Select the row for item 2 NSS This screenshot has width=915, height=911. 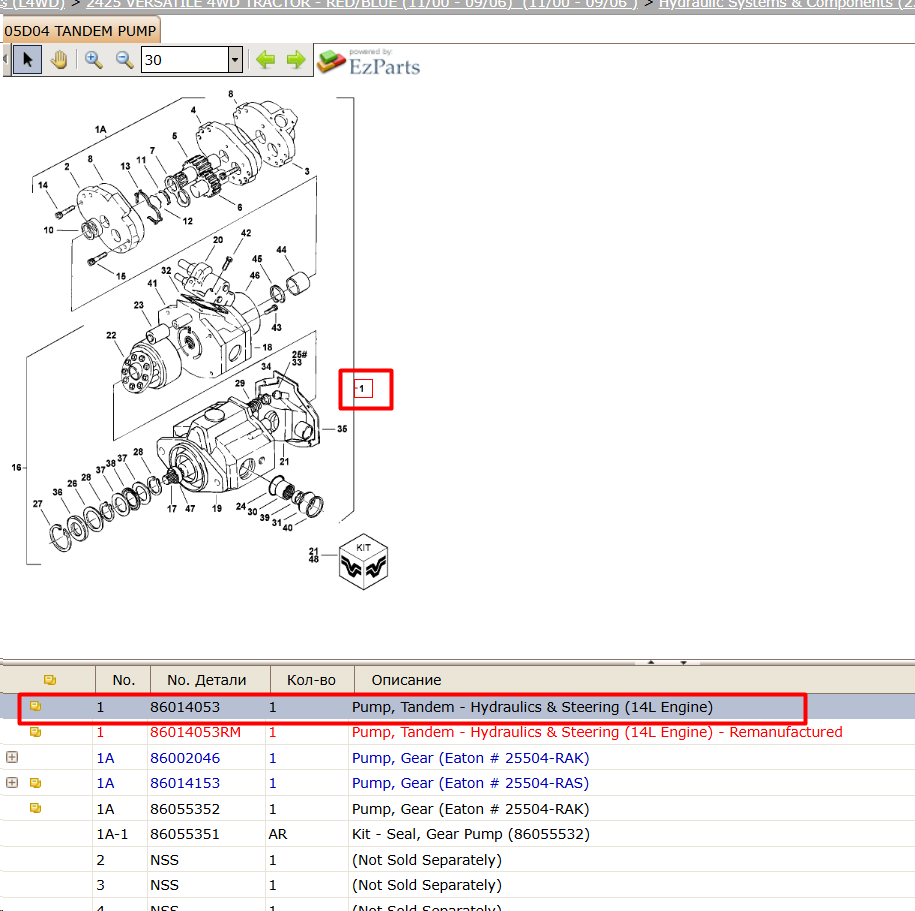coord(458,860)
